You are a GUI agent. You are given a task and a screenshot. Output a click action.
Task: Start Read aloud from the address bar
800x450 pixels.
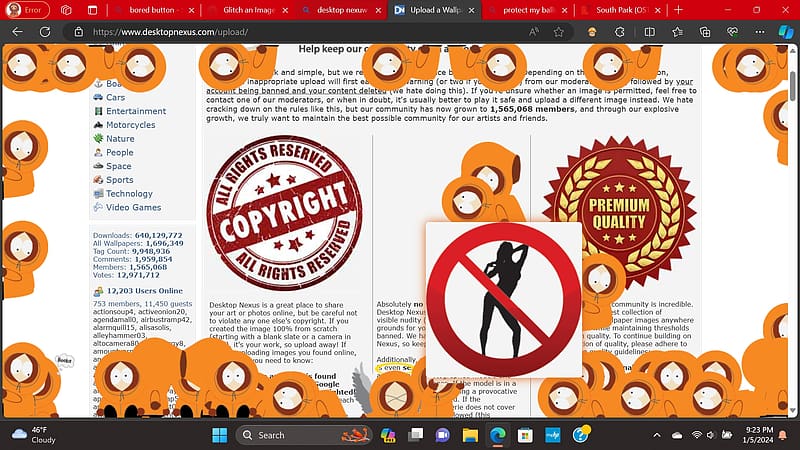[x=534, y=32]
